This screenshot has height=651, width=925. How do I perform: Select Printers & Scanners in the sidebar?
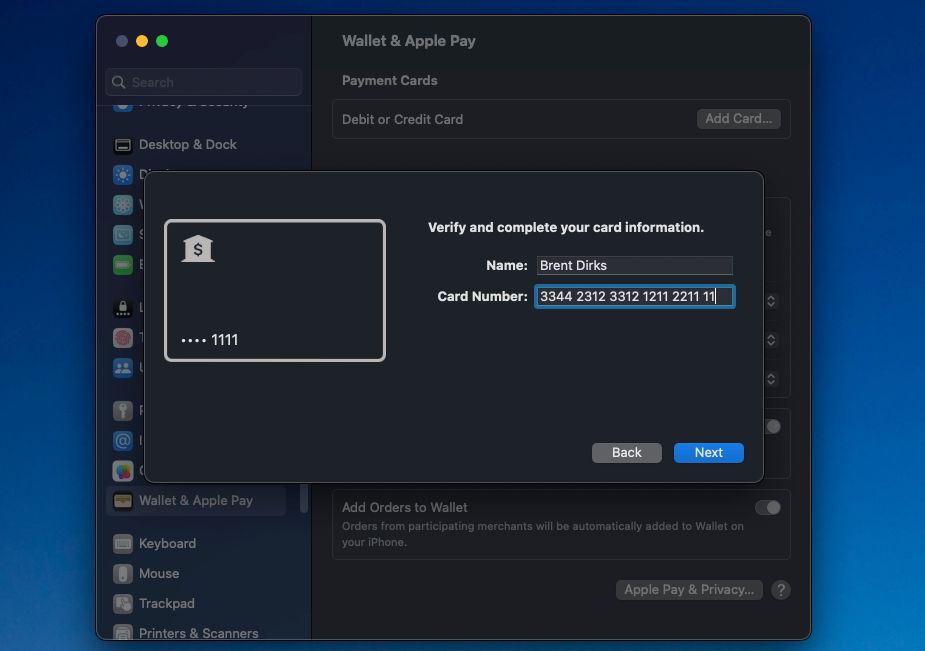pyautogui.click(x=123, y=632)
